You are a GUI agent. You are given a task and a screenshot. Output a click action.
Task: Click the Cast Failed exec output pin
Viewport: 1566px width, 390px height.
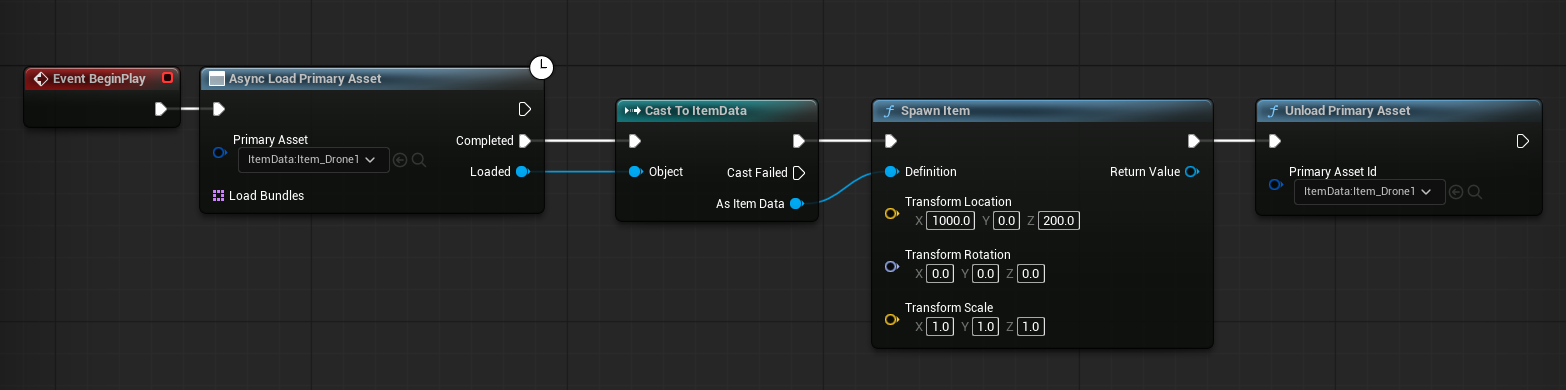(798, 173)
